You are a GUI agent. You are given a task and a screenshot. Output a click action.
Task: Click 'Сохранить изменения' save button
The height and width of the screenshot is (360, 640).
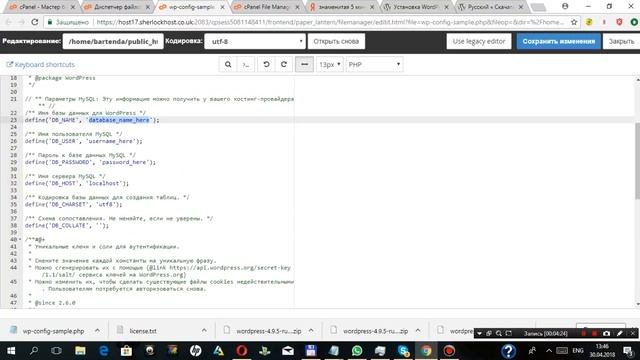pos(558,41)
